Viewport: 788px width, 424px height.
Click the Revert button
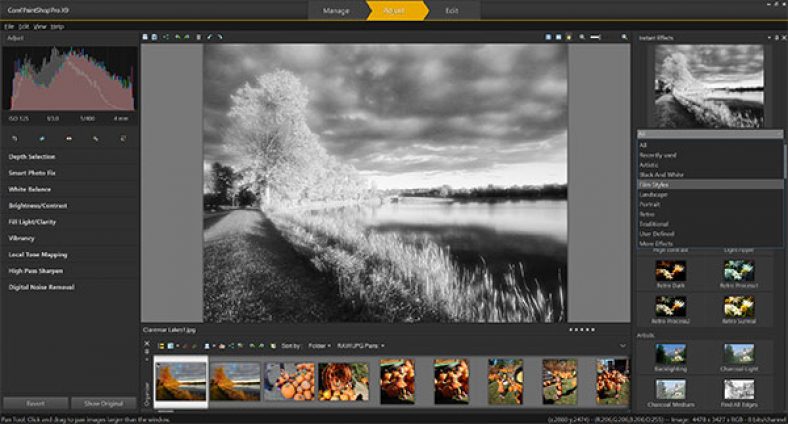coord(34,402)
